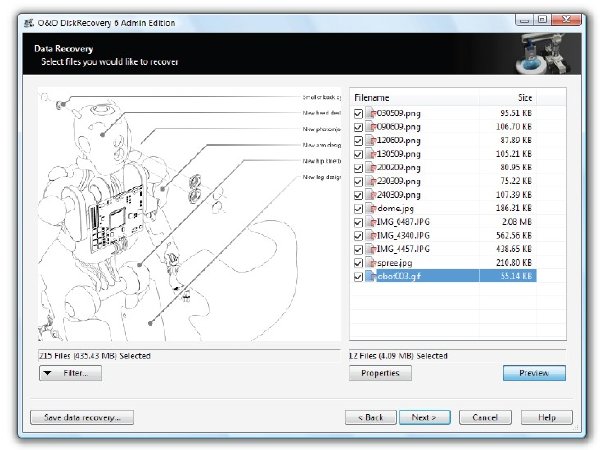This screenshot has height=450, width=600.
Task: Click the file icon of the highlighted .gif file
Action: (371, 276)
